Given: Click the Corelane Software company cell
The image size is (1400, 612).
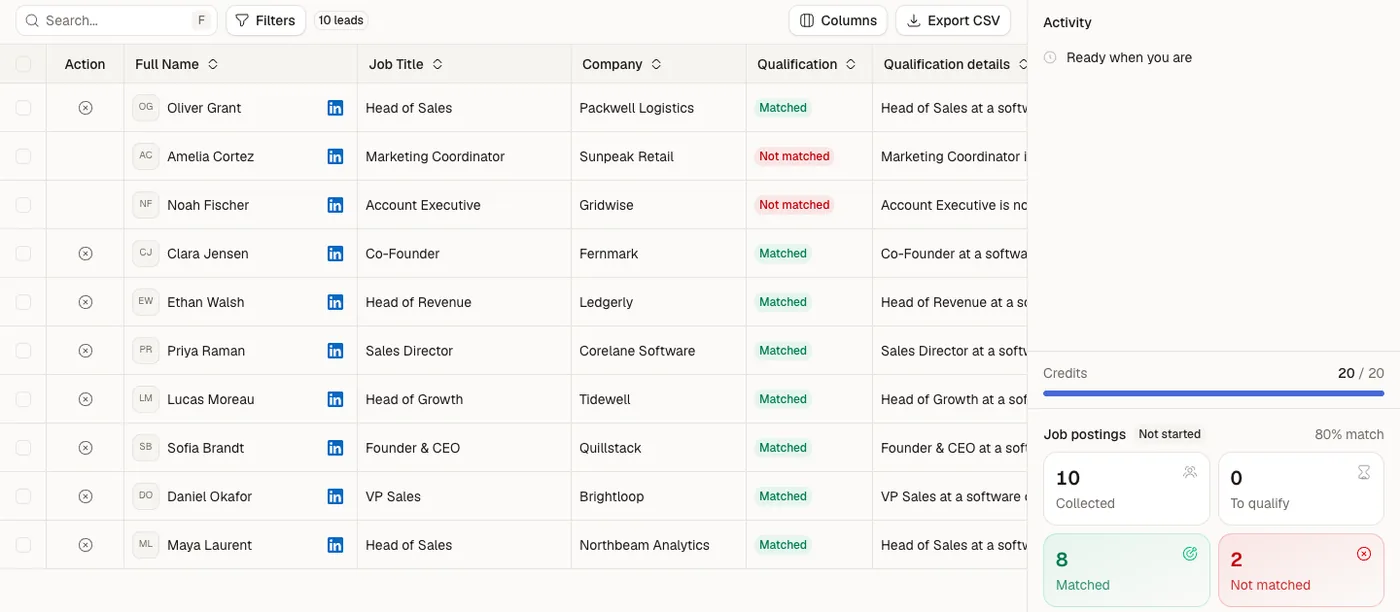Looking at the screenshot, I should point(659,351).
